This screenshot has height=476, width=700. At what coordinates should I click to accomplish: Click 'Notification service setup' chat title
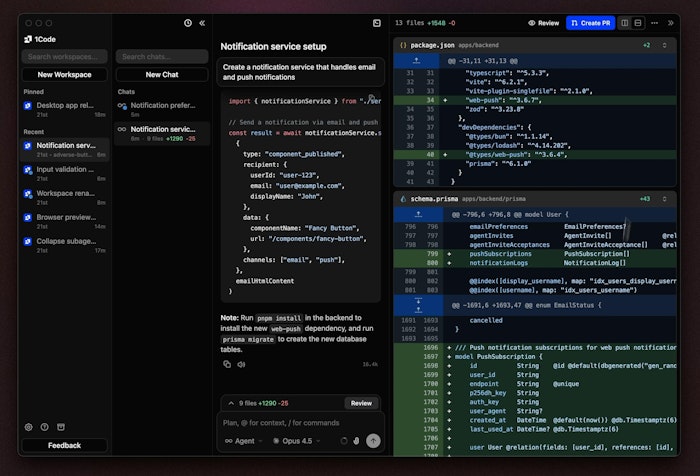tap(273, 46)
